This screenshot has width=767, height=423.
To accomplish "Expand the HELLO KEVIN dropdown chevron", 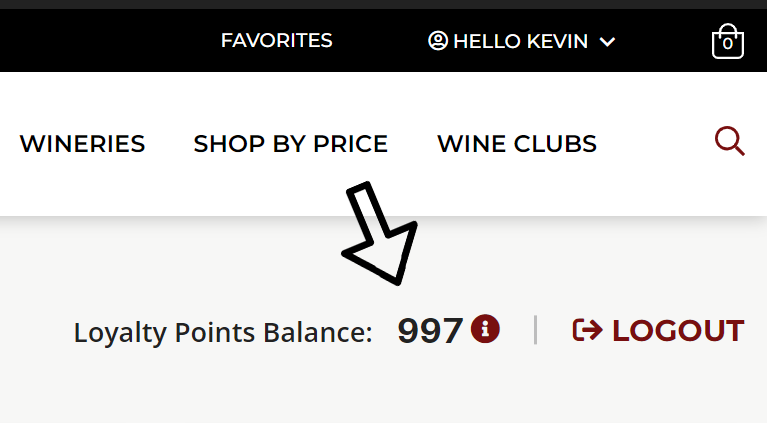I will click(x=607, y=42).
